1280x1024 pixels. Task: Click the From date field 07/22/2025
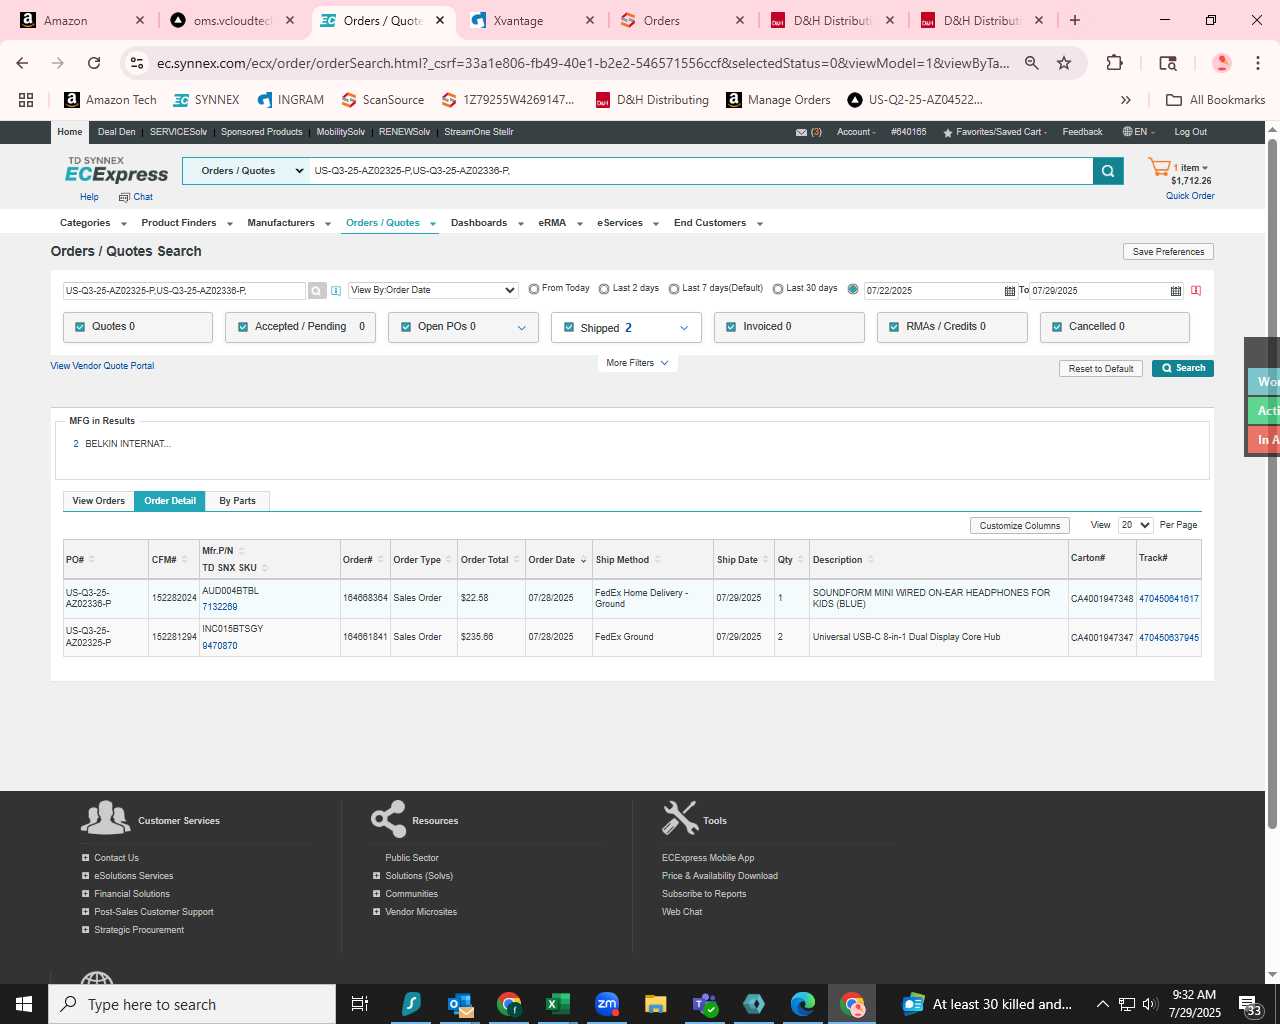[933, 291]
